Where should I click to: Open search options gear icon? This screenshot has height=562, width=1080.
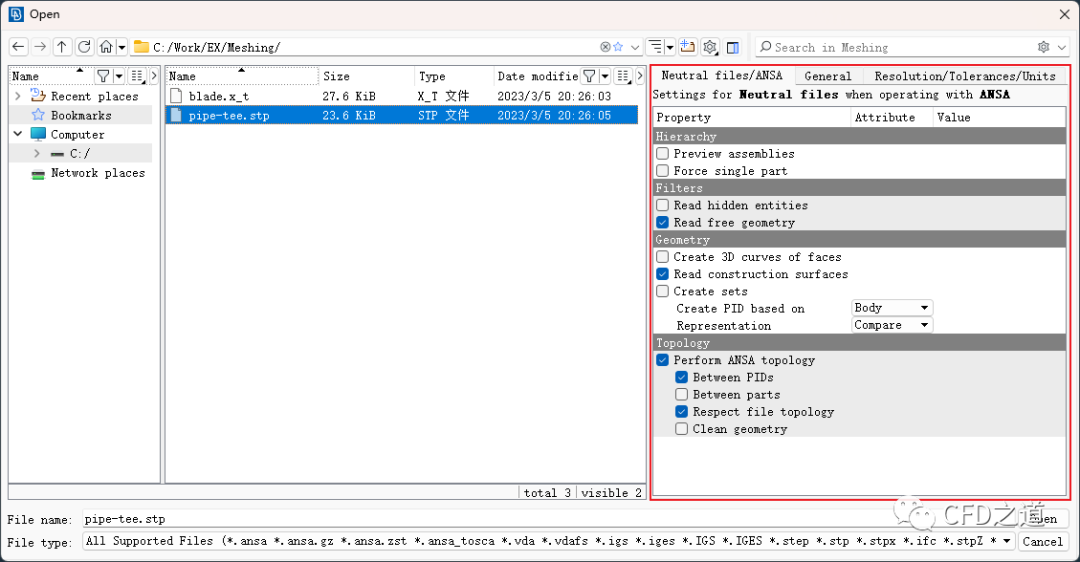pos(1043,47)
